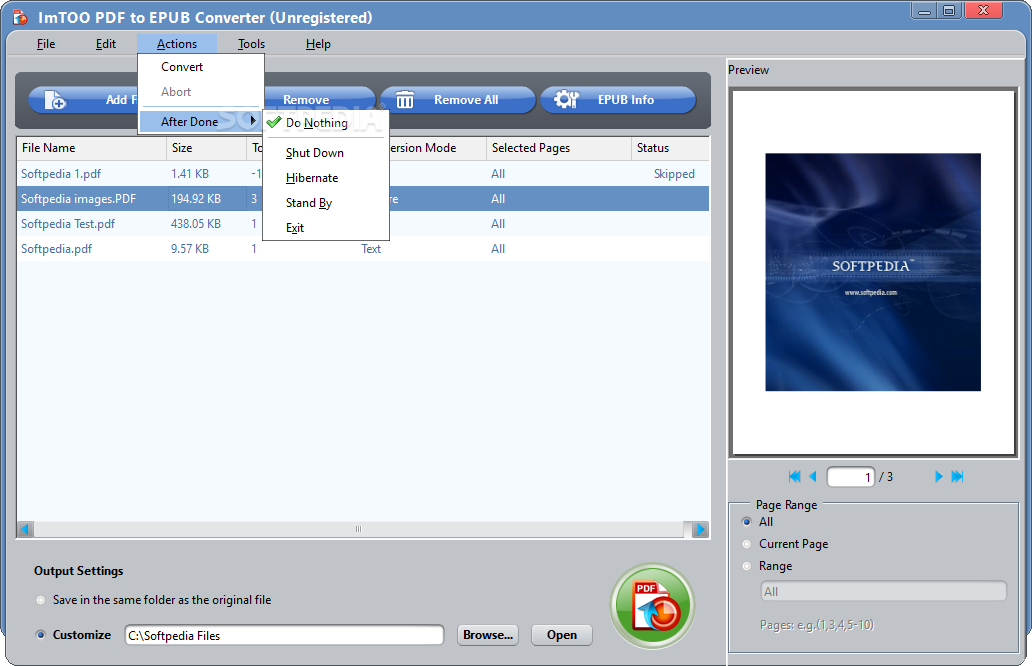Select the All page range radio button
Image resolution: width=1032 pixels, height=666 pixels.
click(746, 522)
